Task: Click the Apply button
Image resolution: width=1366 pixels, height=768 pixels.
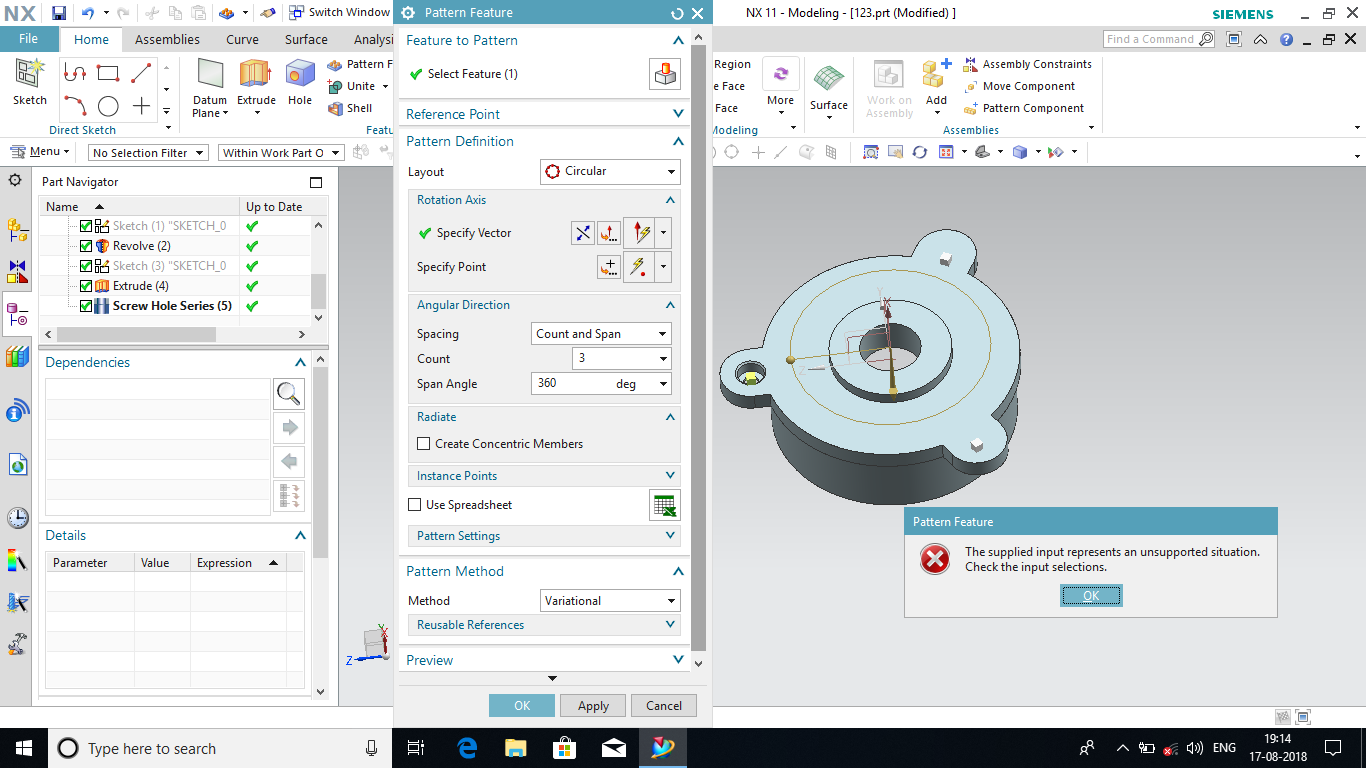Action: [593, 706]
